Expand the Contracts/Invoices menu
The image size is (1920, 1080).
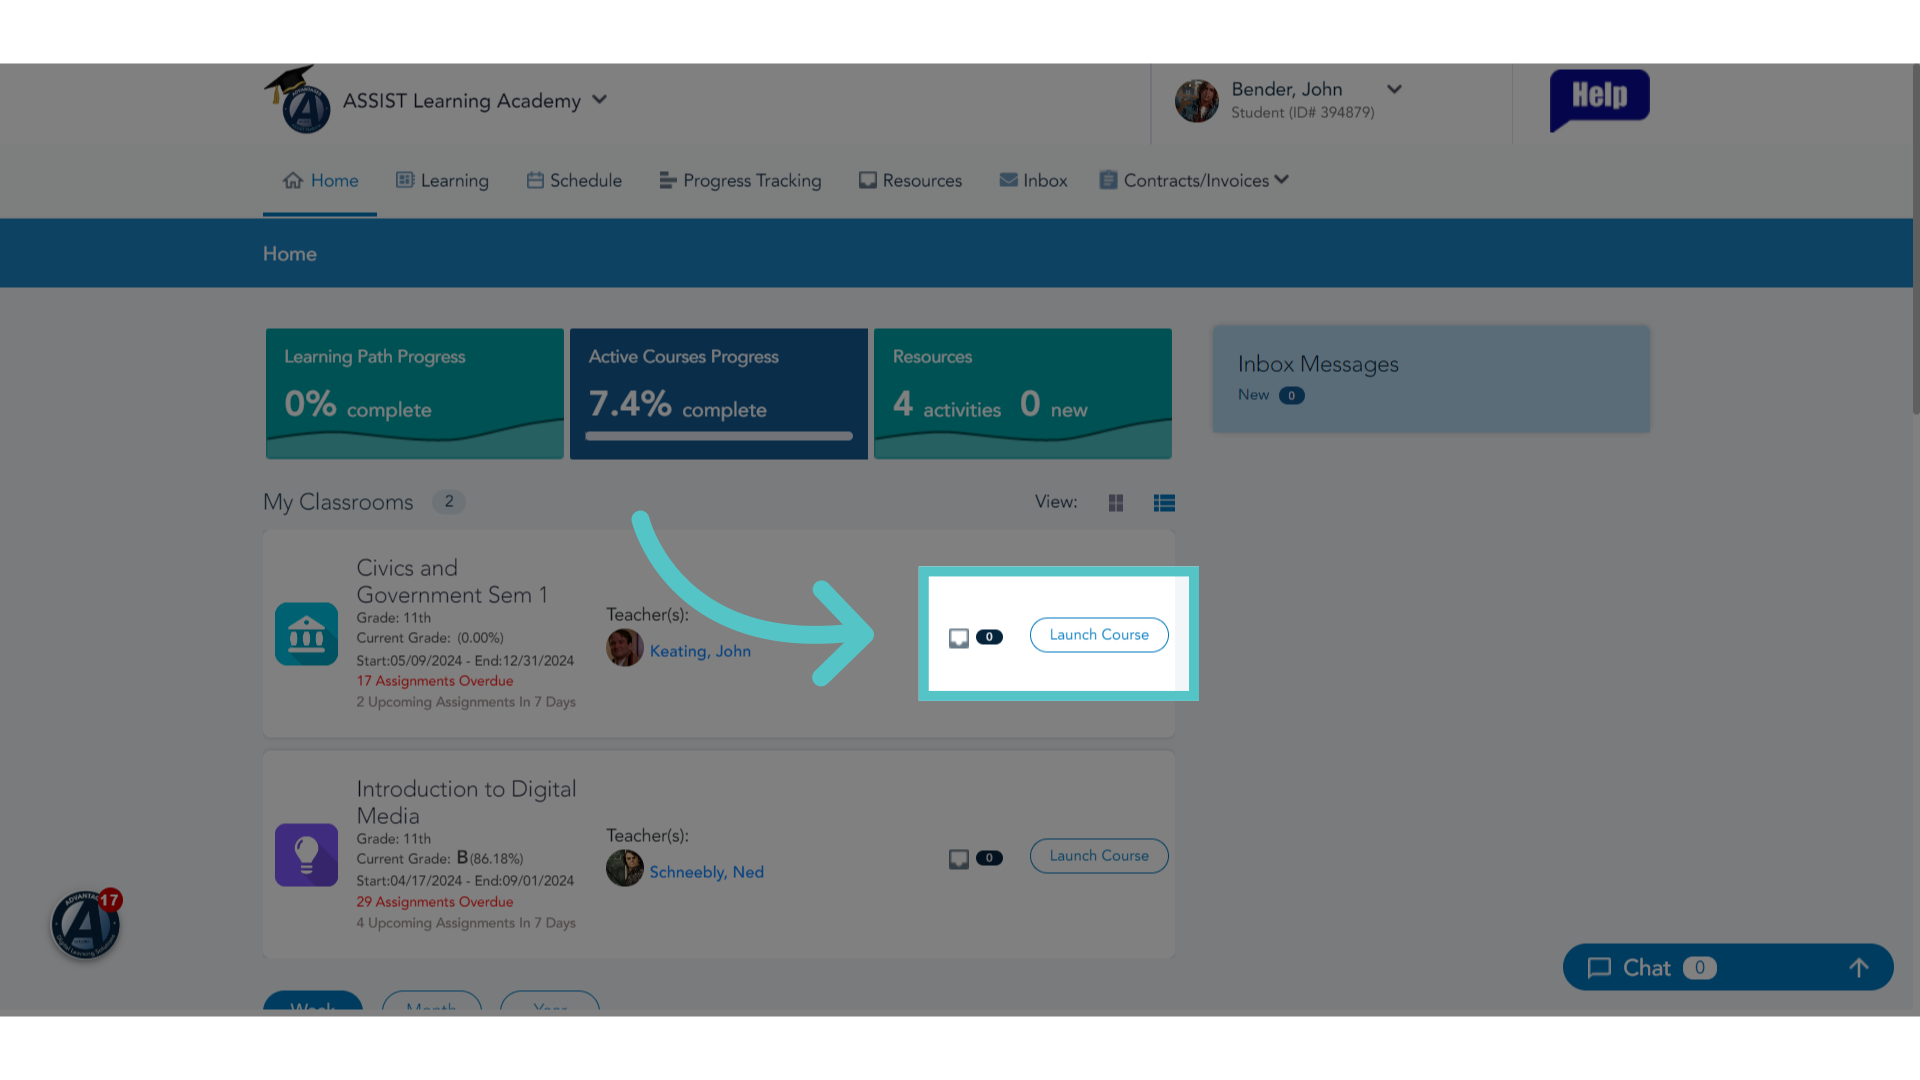click(1194, 180)
